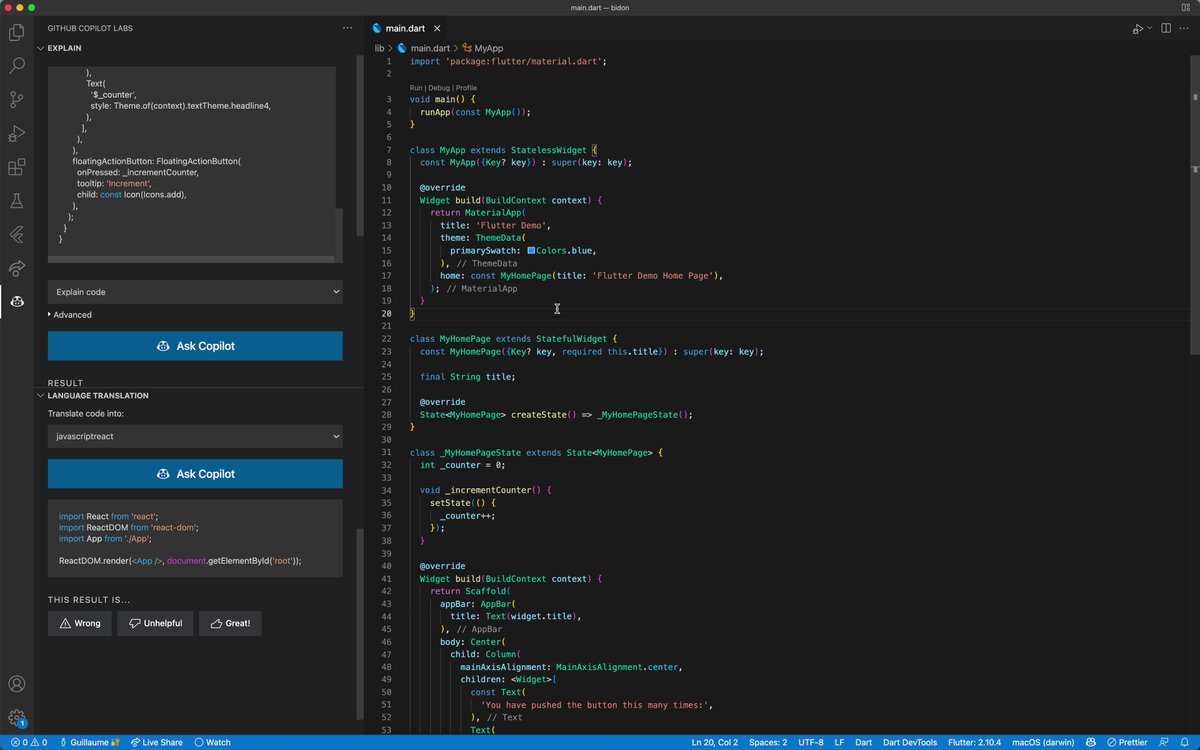The width and height of the screenshot is (1200, 750).
Task: Click the translated React code output
Action: coord(195,538)
